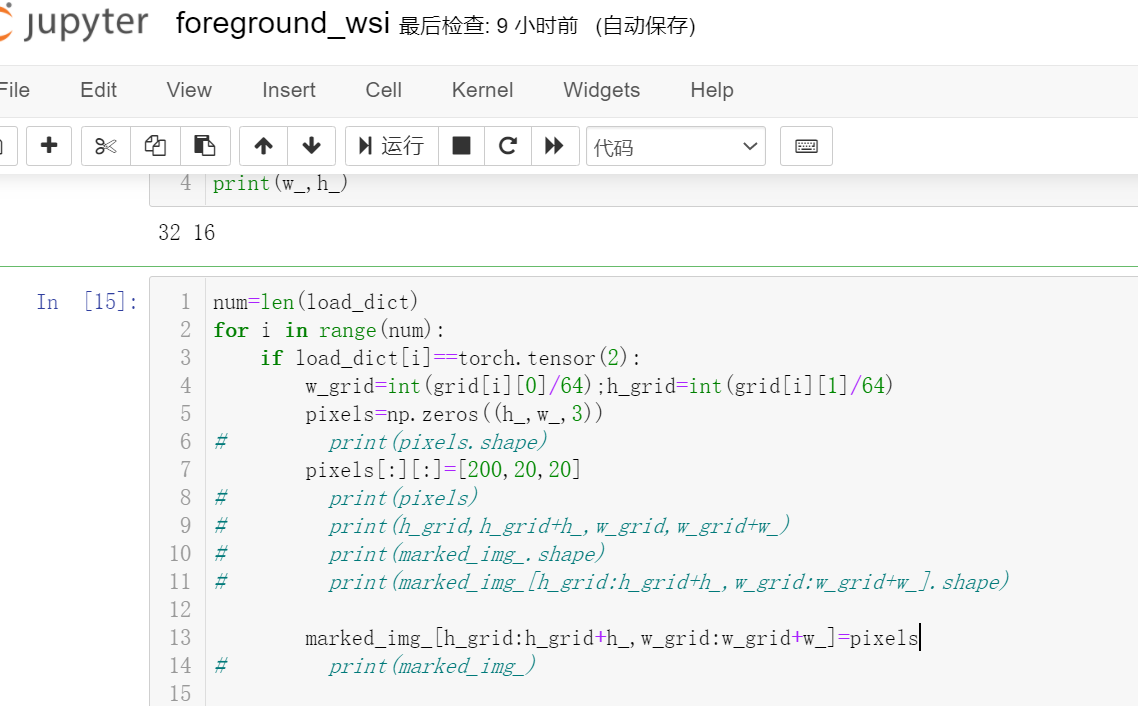Viewport: 1138px width, 706px height.
Task: Move the selected cell up
Action: (262, 145)
